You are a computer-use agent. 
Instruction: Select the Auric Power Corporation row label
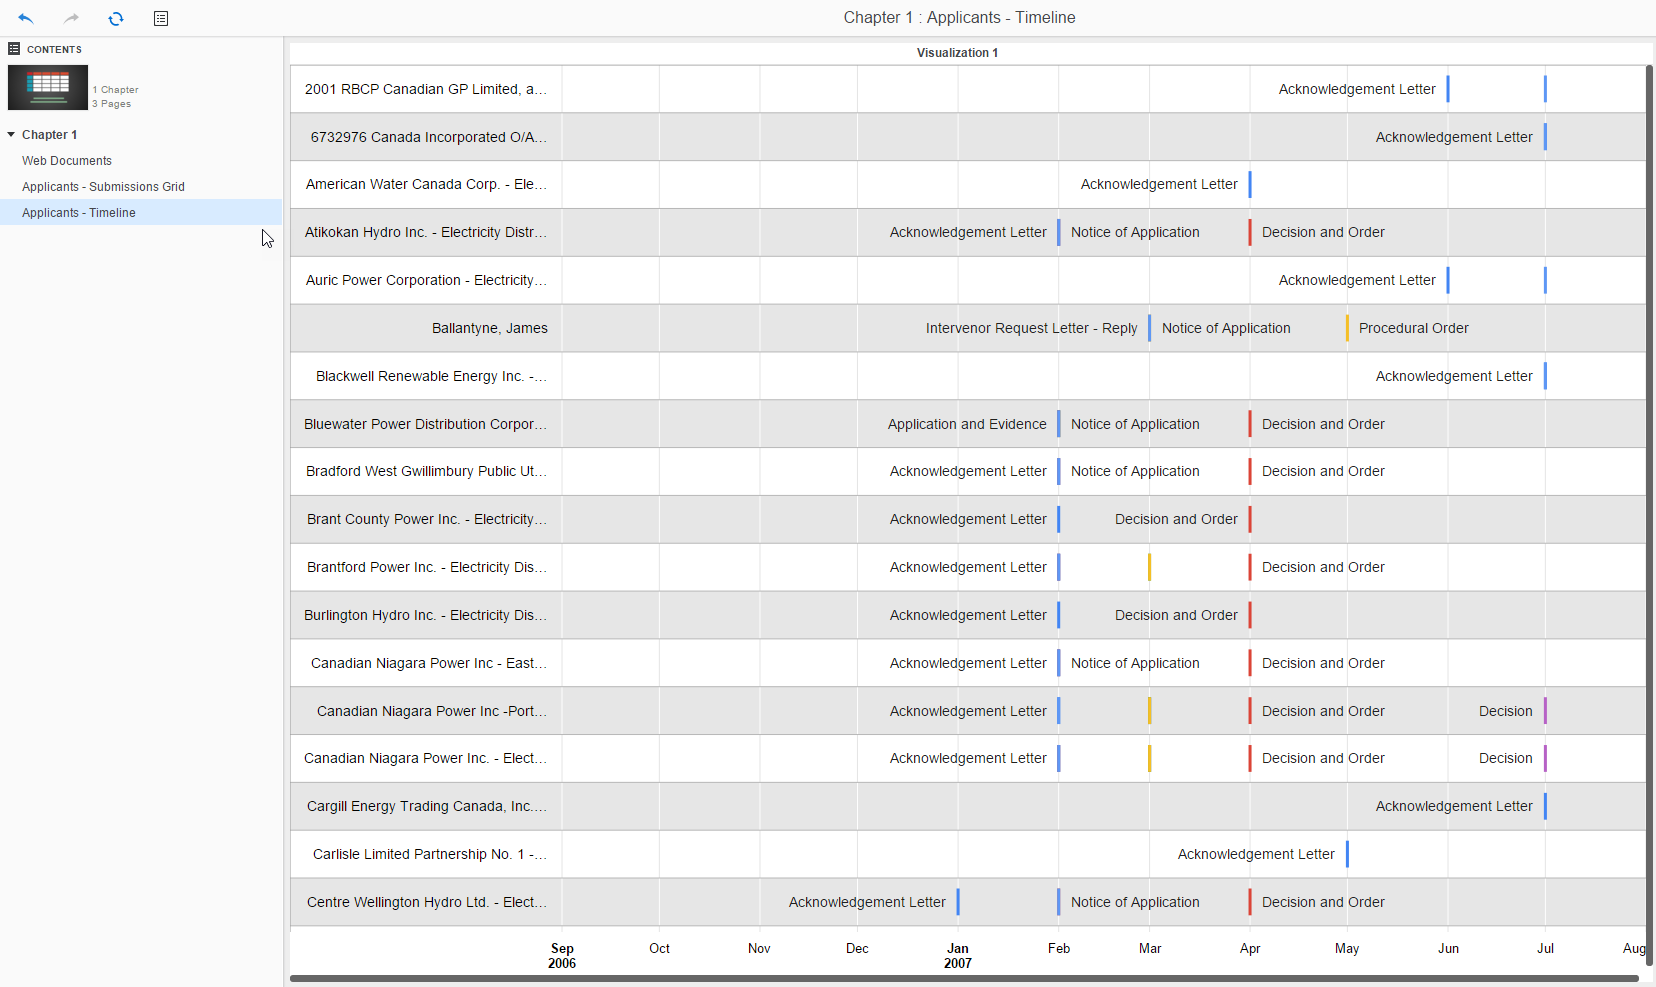pyautogui.click(x=426, y=280)
